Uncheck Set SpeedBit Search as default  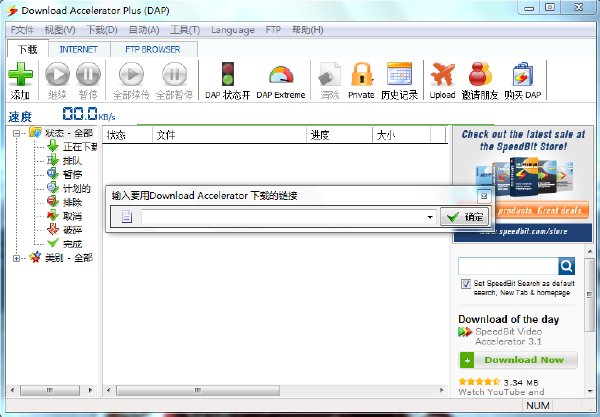[466, 284]
